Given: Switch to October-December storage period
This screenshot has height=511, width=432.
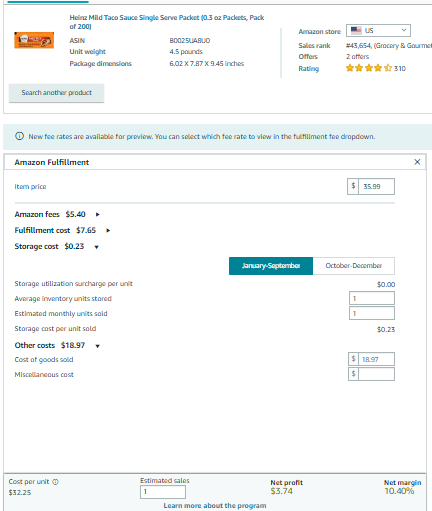Looking at the screenshot, I should (354, 266).
